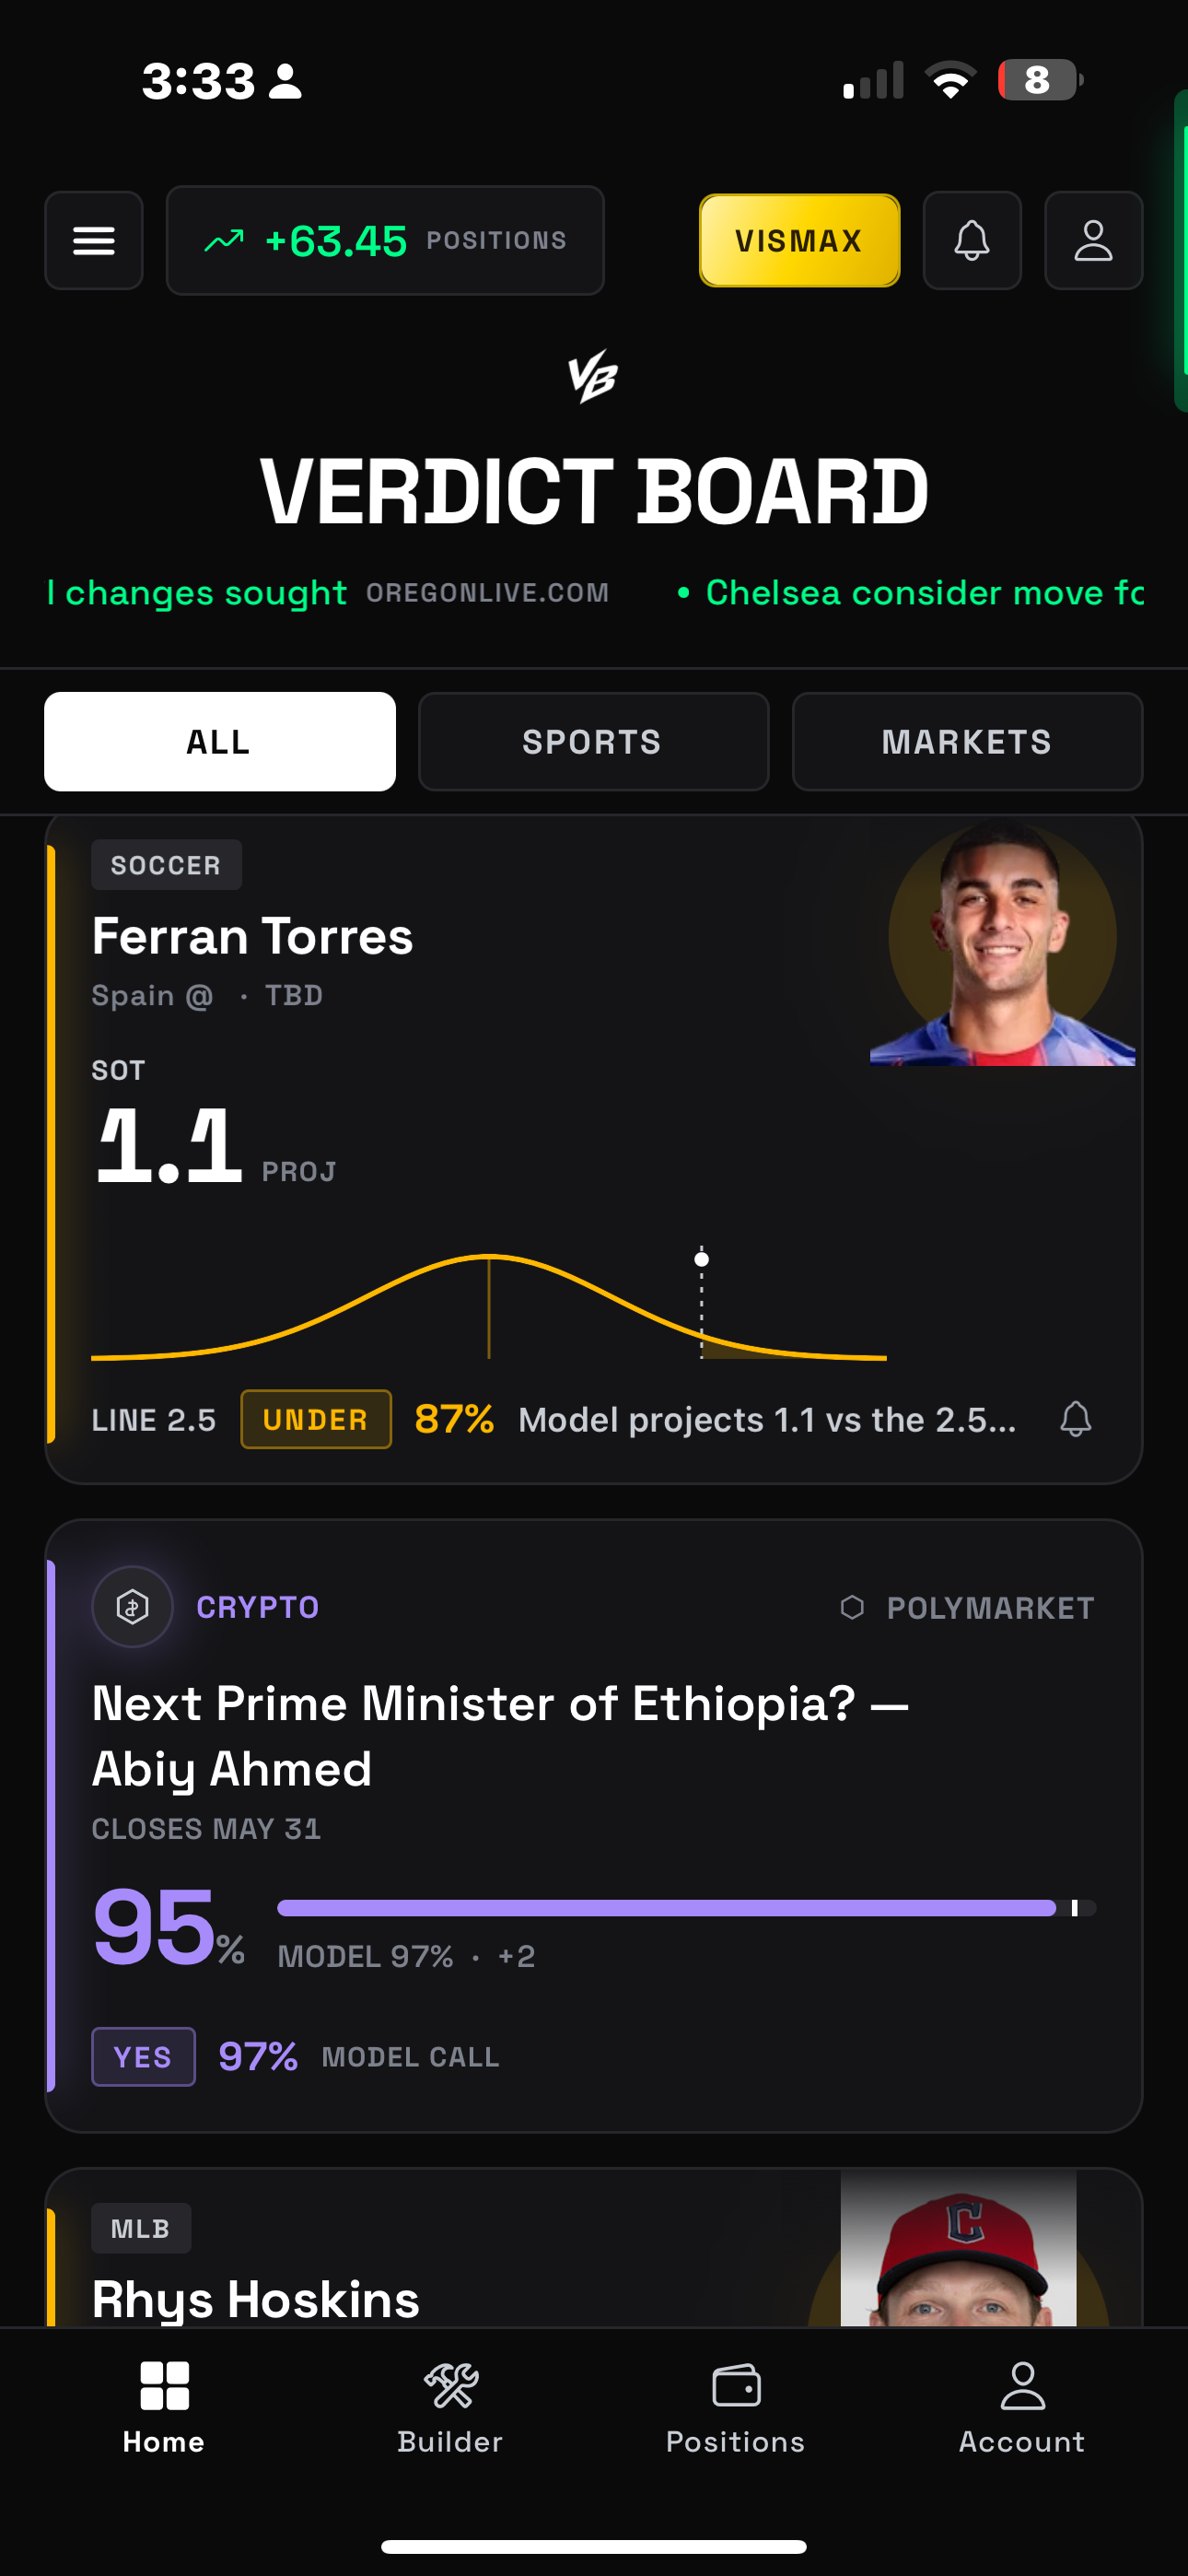The width and height of the screenshot is (1188, 2576).
Task: Tap the VISMAX button
Action: [799, 241]
